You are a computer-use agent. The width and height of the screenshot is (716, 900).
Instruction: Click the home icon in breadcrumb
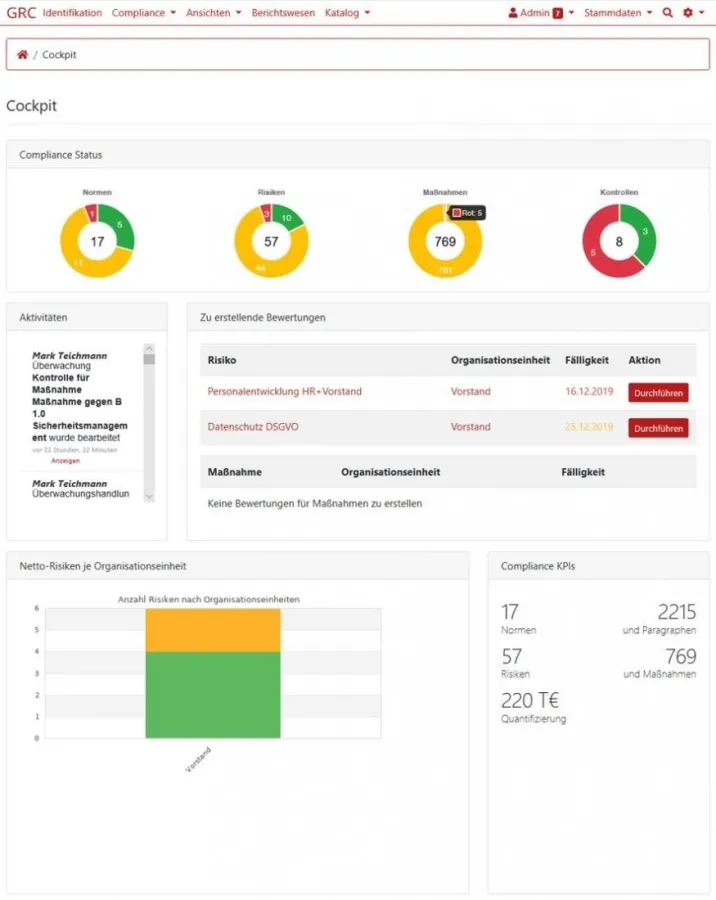(x=22, y=55)
